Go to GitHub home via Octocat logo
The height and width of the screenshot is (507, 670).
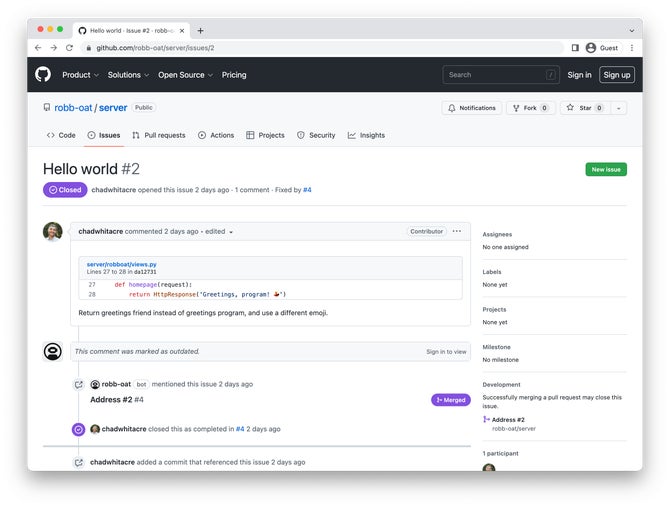(43, 74)
